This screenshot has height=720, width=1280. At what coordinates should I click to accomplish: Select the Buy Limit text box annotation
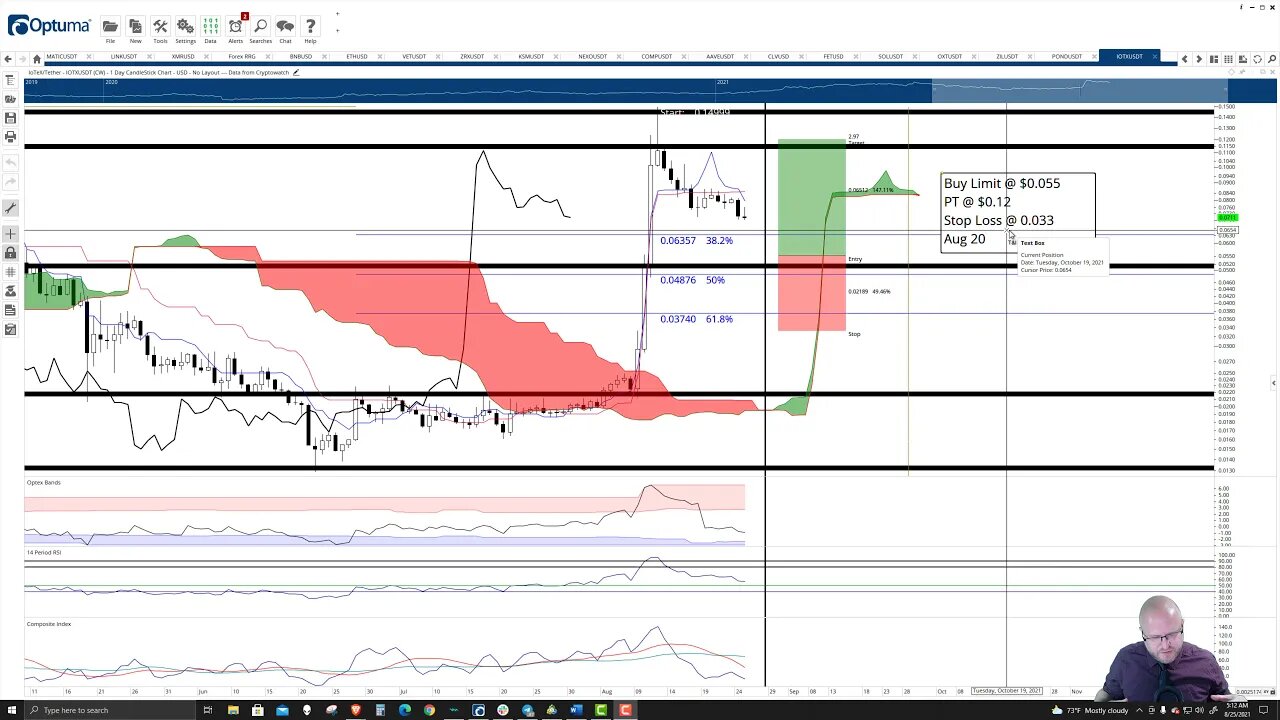point(1018,211)
